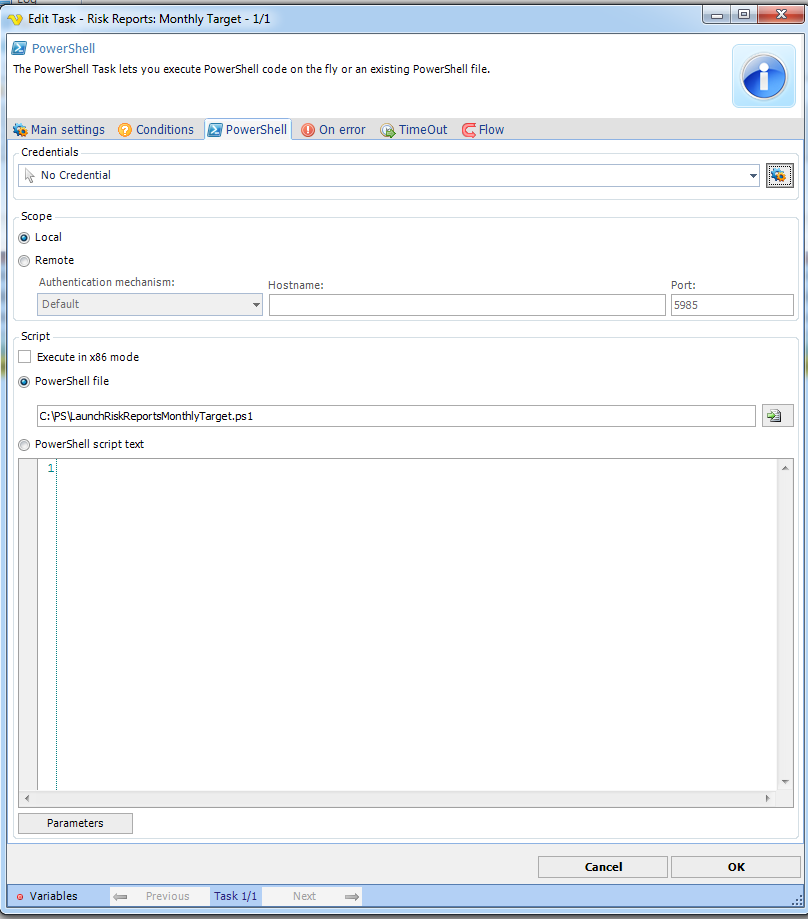This screenshot has height=919, width=808.
Task: Open Authentication mechanism Default dropdown
Action: [149, 304]
